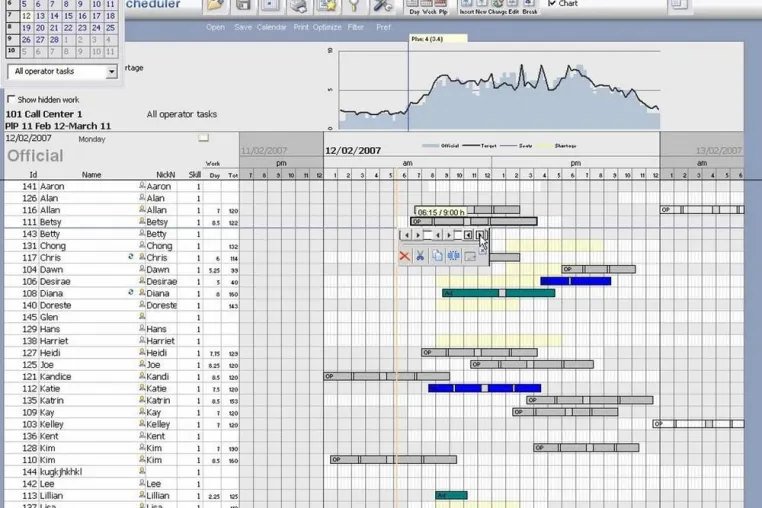Enable Show hidden work checkbox
762x508 pixels.
tap(11, 99)
